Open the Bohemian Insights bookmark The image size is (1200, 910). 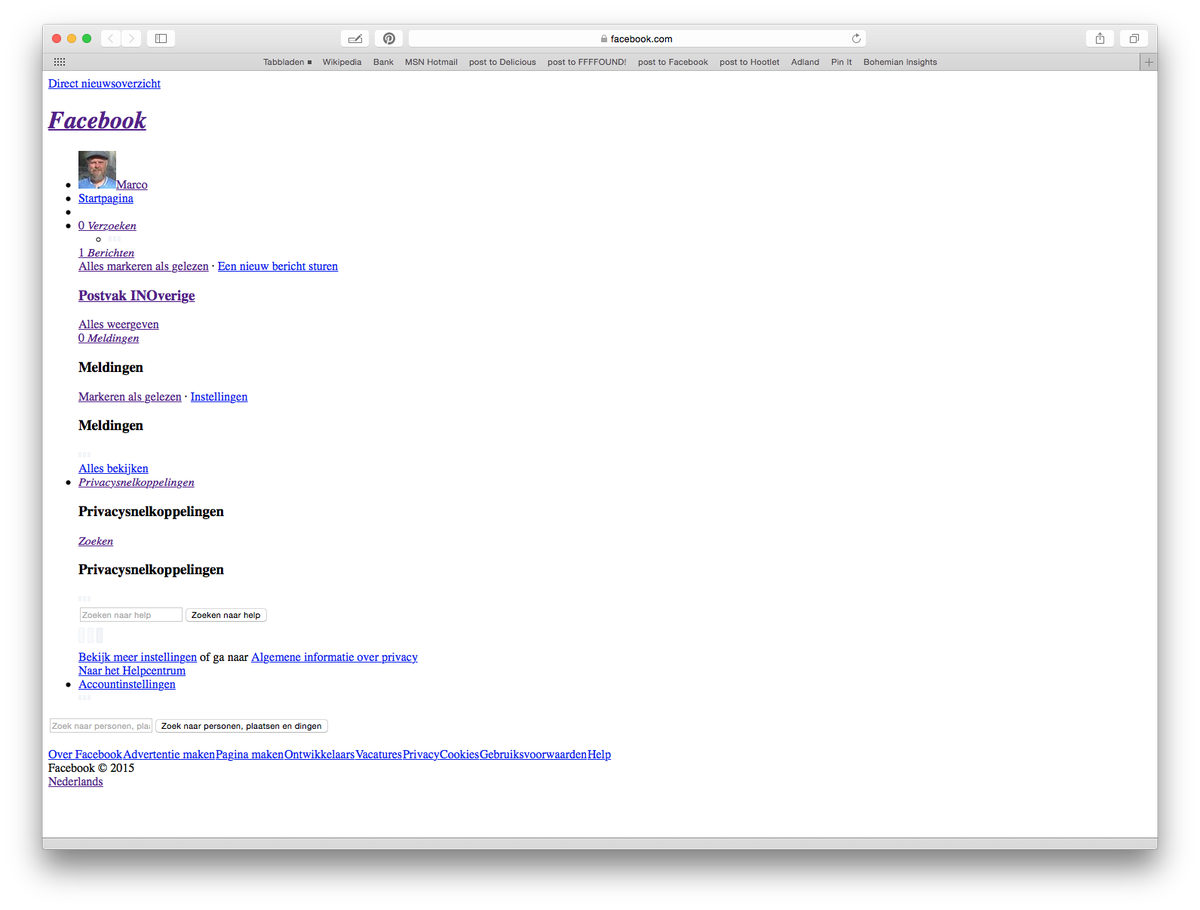[x=900, y=62]
